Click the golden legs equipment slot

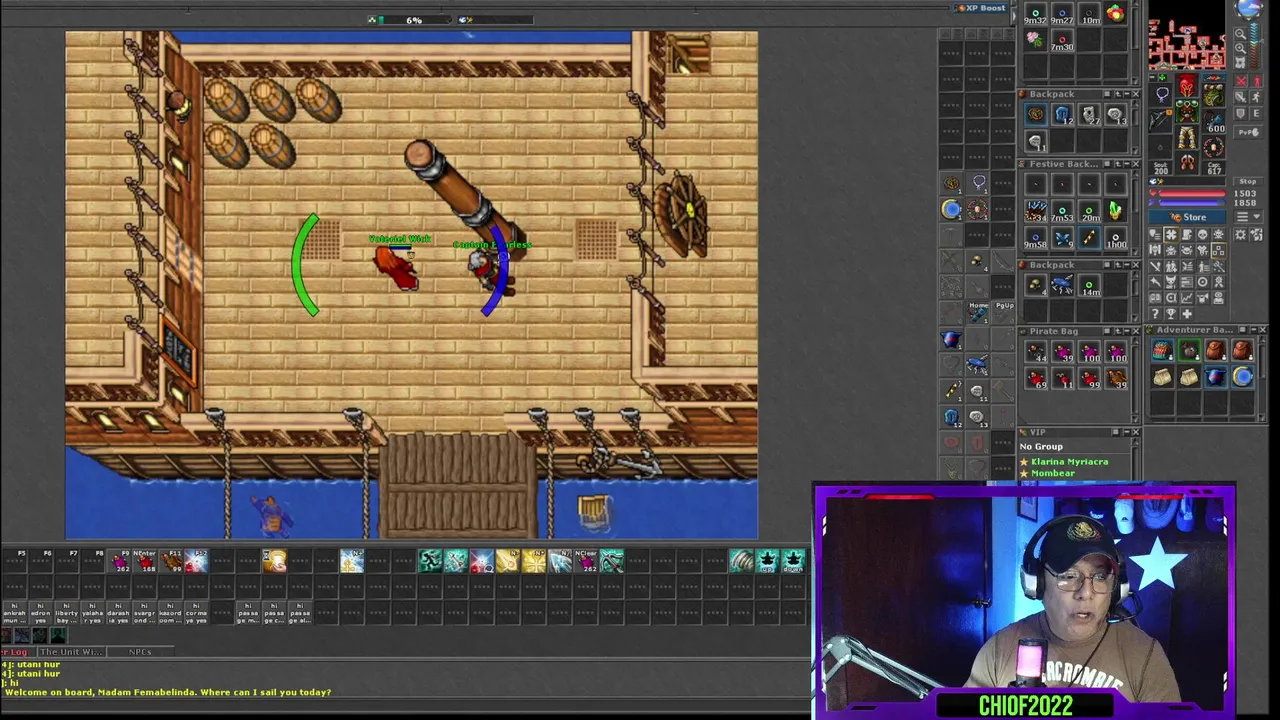click(1187, 137)
